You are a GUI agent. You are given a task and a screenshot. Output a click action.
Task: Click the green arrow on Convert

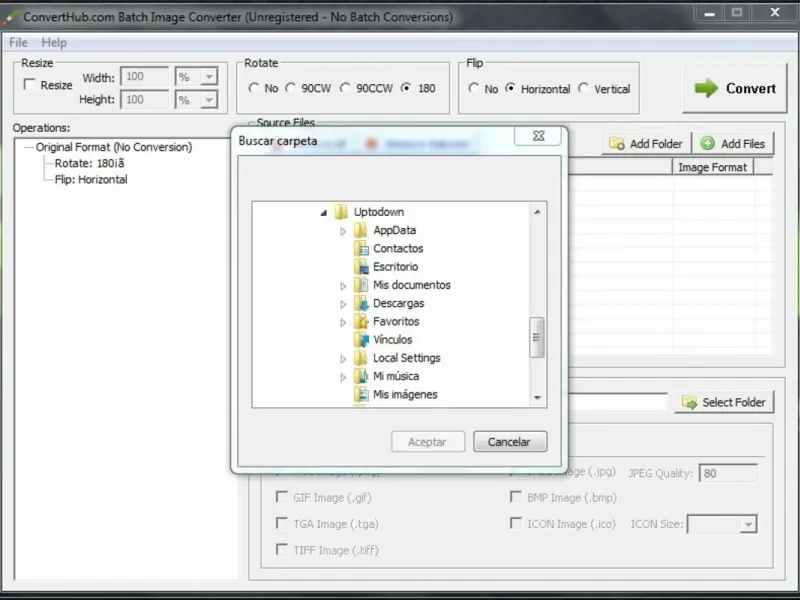point(706,88)
